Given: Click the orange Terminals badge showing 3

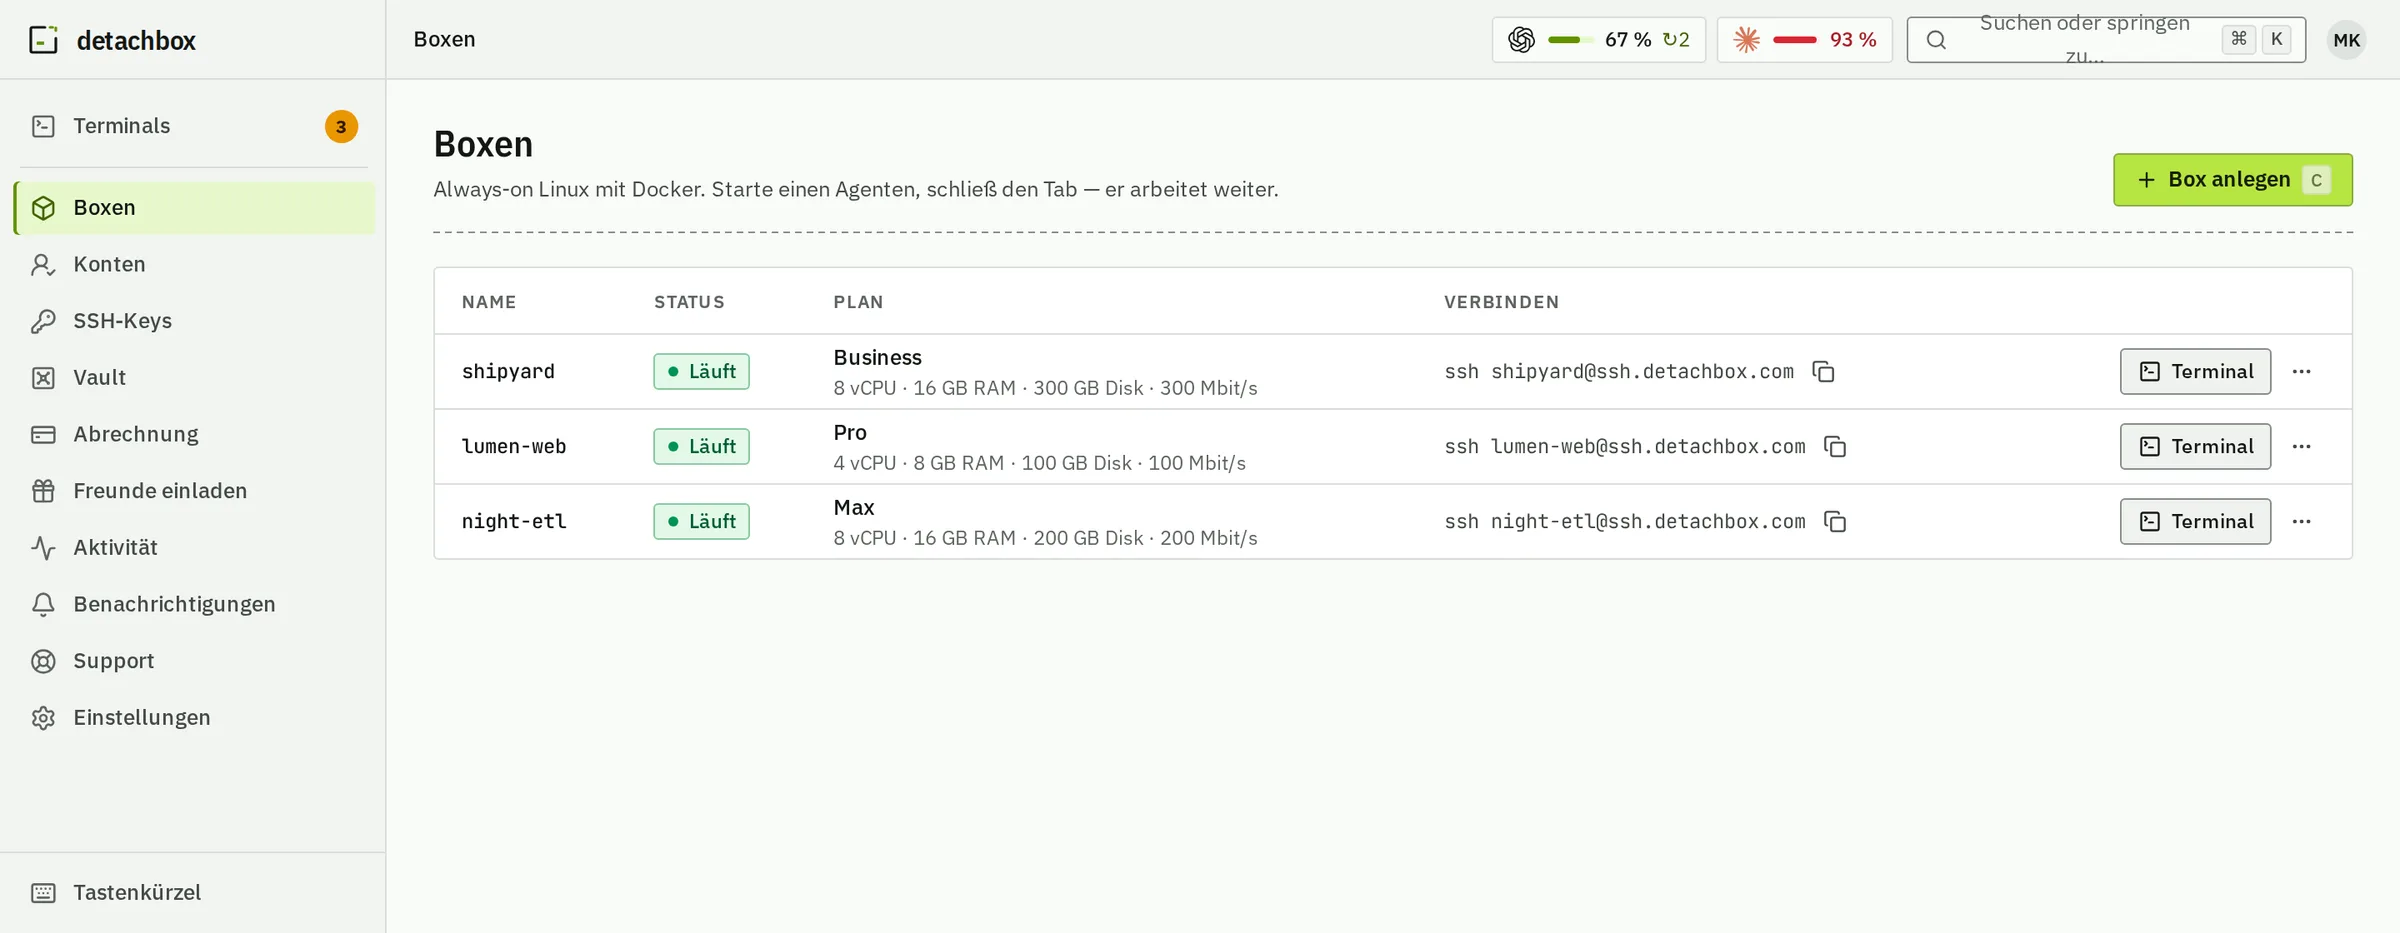Looking at the screenshot, I should 341,126.
